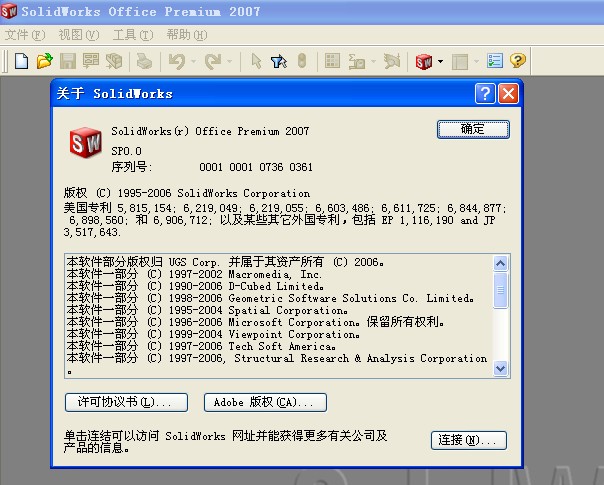Click the Macromedia, Inc. copyright line
604x485 pixels.
(194, 274)
